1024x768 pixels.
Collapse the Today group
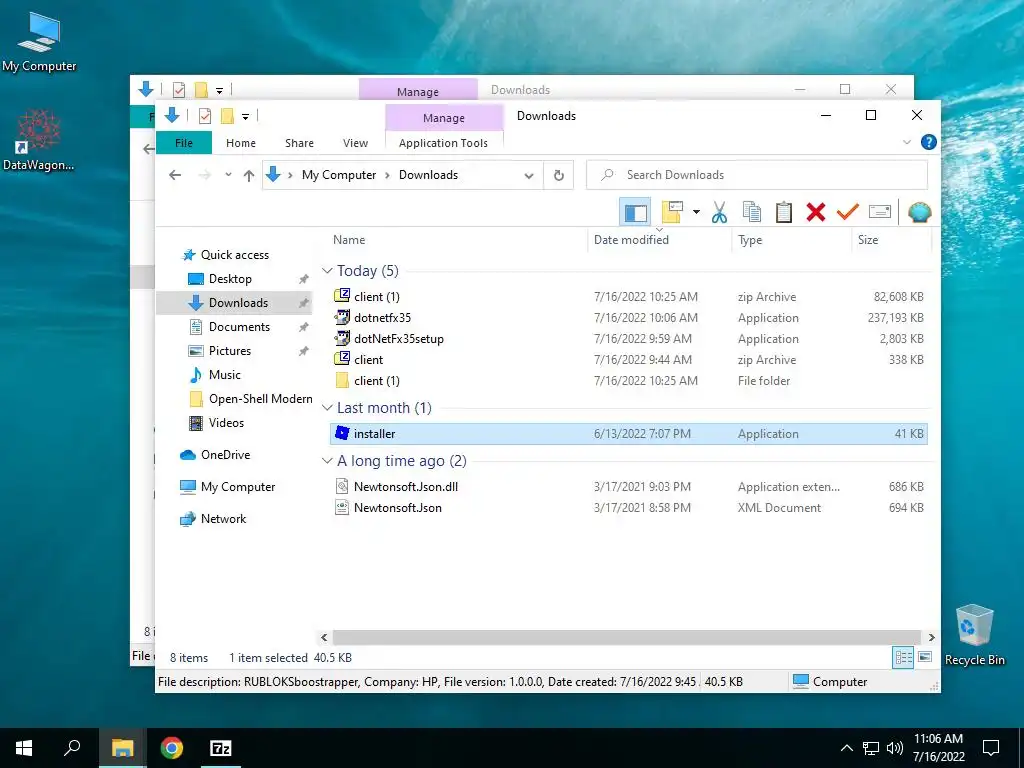(x=327, y=271)
